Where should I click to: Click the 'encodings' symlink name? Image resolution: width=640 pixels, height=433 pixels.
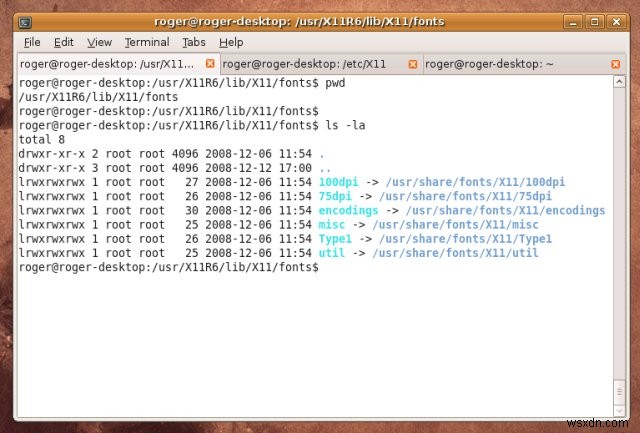[348, 211]
